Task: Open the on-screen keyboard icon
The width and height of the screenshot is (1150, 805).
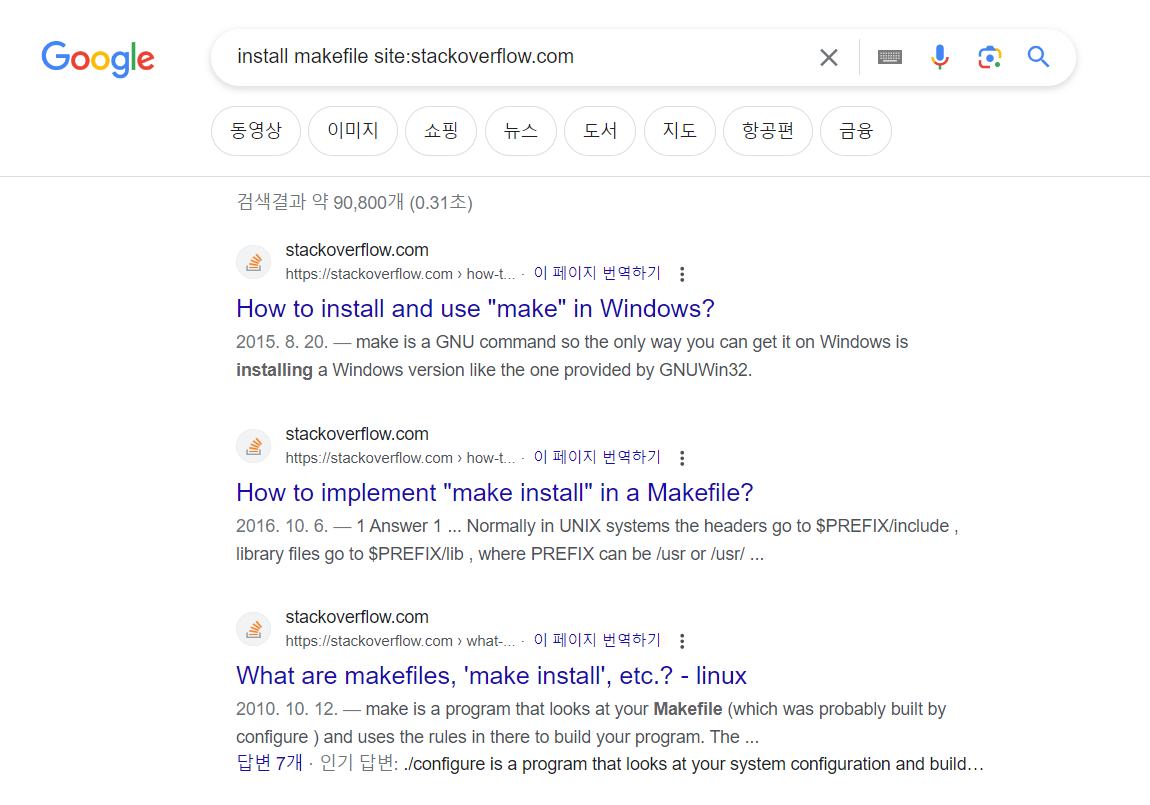Action: [x=890, y=57]
